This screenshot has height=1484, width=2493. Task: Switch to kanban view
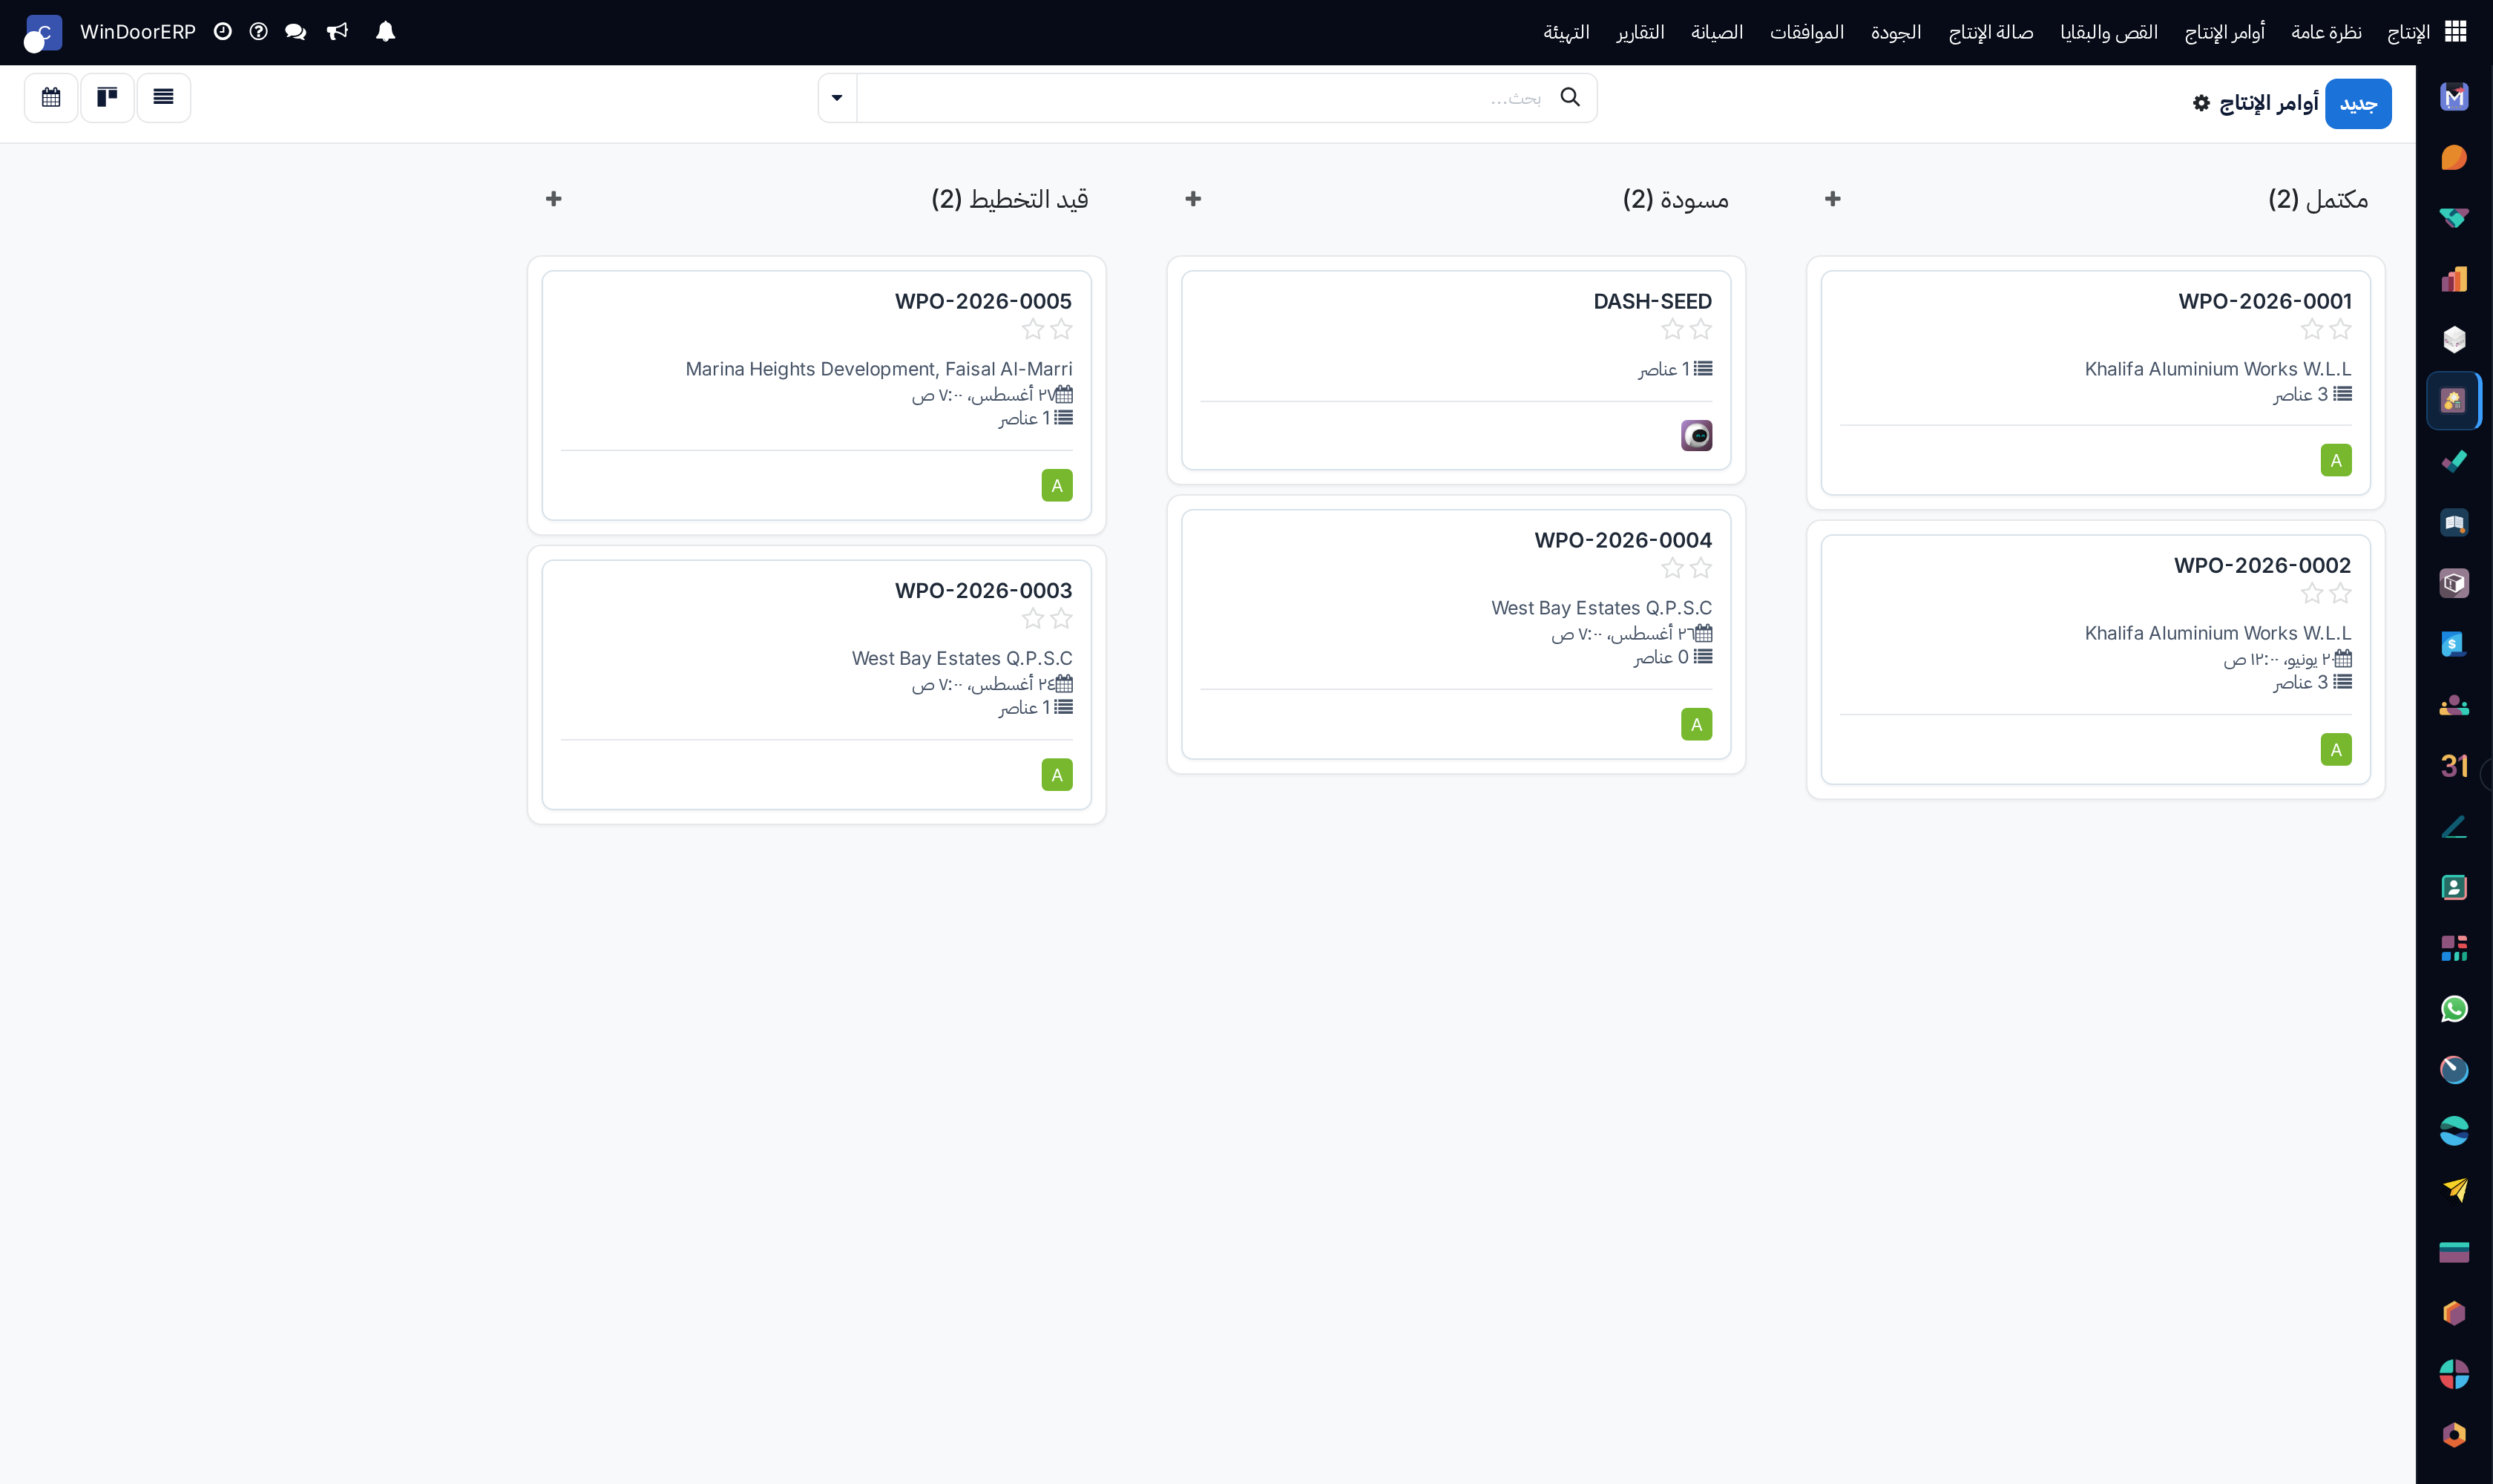point(107,97)
